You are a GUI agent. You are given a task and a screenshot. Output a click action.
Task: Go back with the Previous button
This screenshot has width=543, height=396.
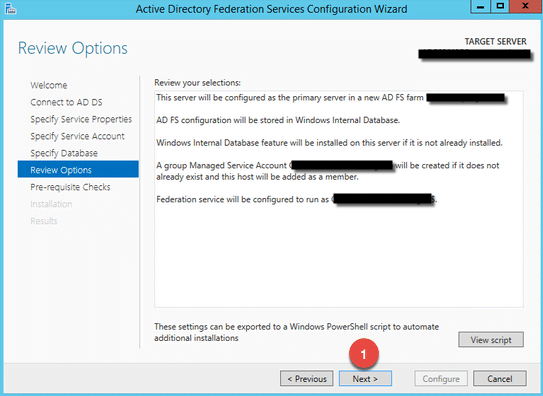click(x=307, y=379)
